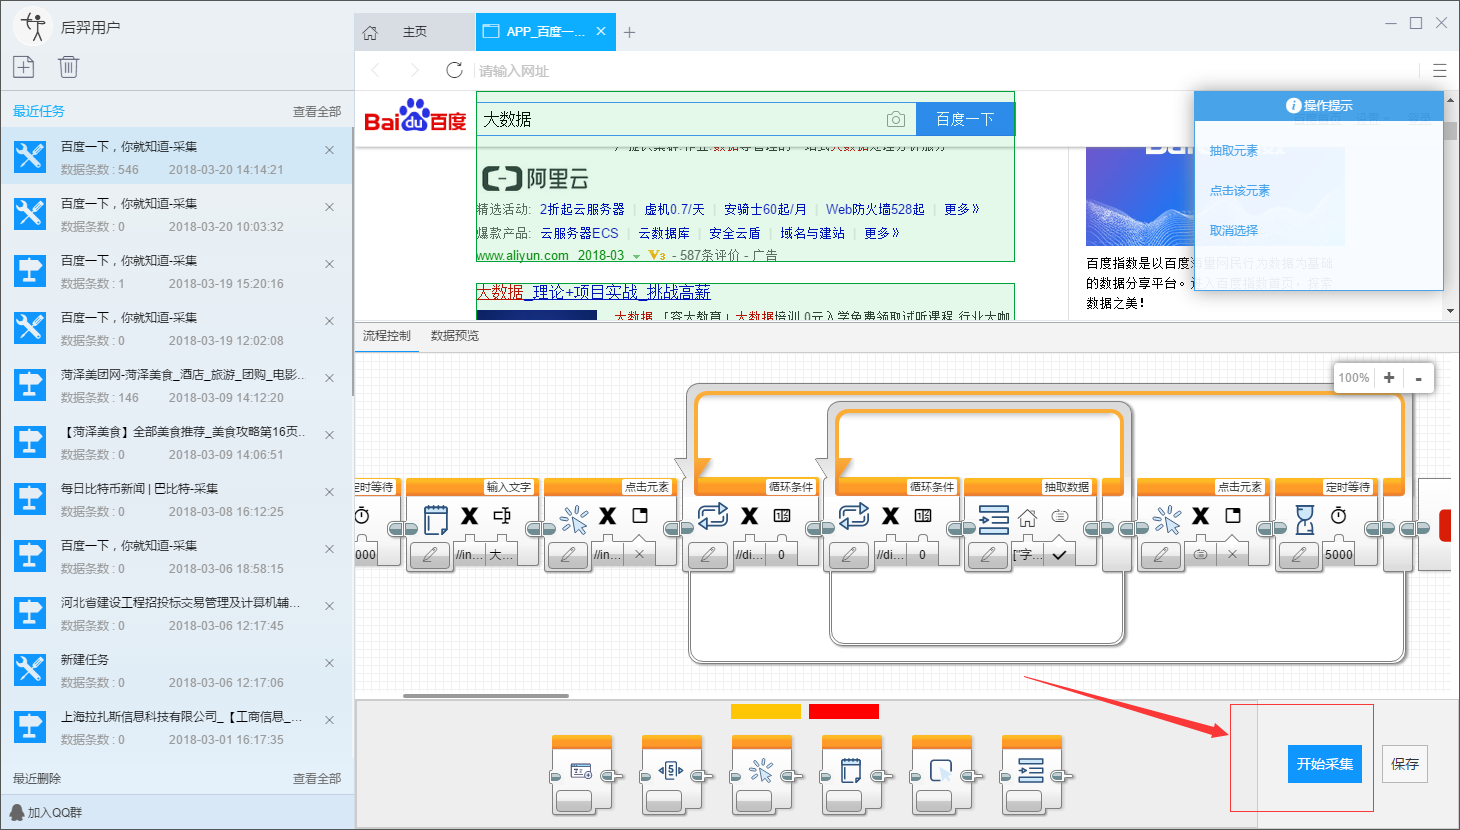Viewport: 1460px width, 830px height.
Task: Toggle the checkmark on extract-data block
Action: point(1059,554)
